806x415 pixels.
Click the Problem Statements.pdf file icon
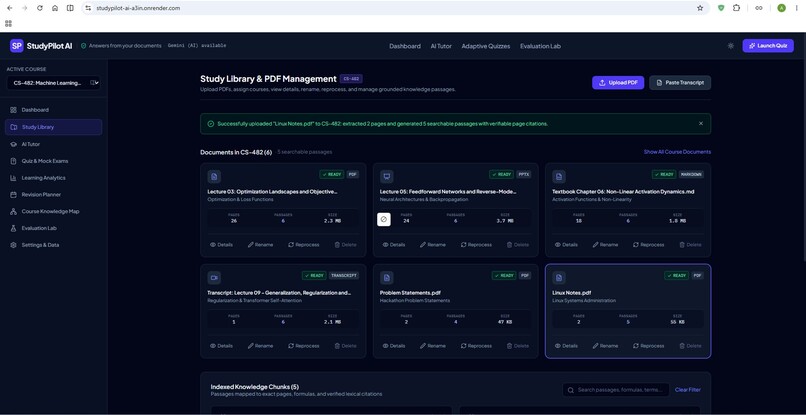tap(387, 278)
